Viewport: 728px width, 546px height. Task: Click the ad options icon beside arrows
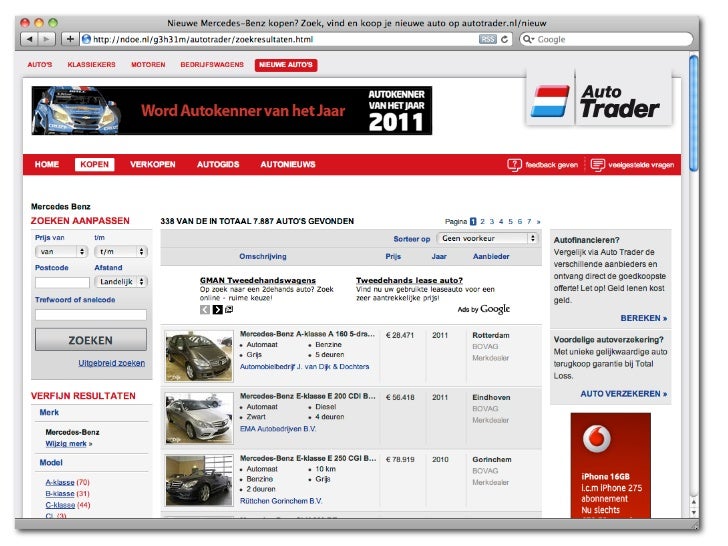pos(229,309)
